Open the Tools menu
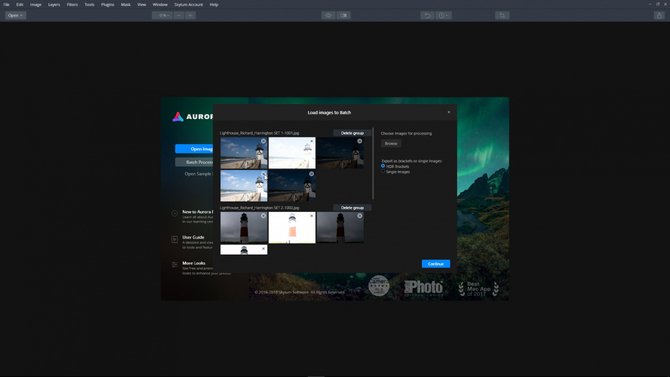The height and width of the screenshot is (377, 670). point(89,5)
